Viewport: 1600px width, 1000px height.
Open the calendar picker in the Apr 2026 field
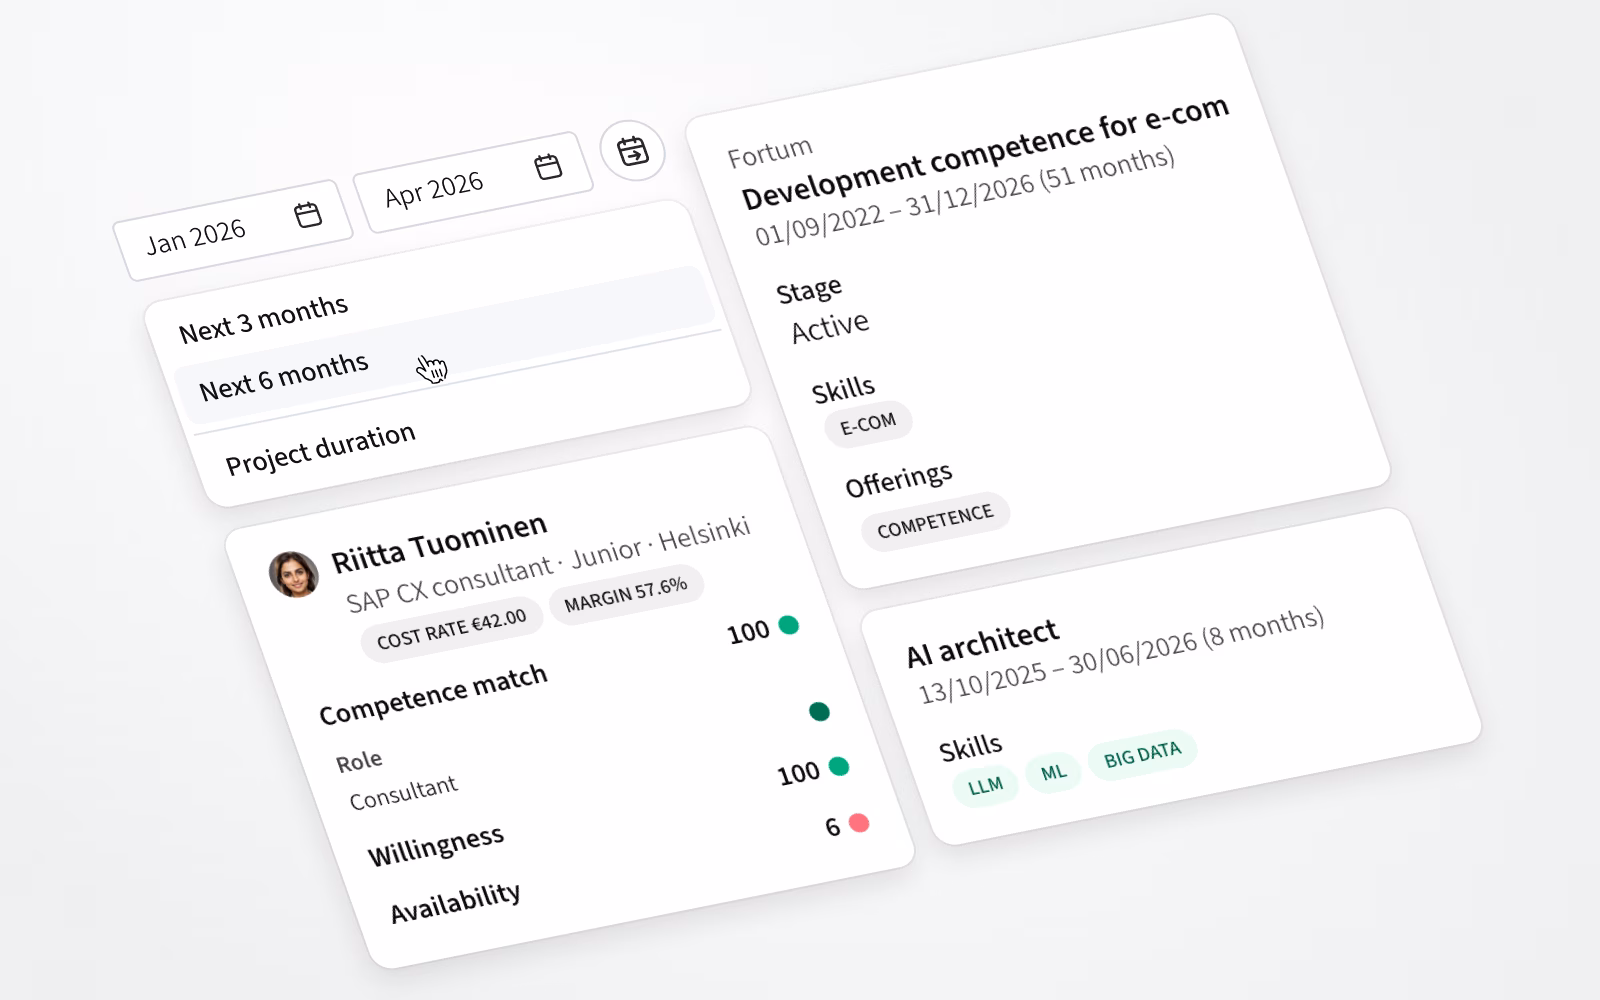click(546, 165)
